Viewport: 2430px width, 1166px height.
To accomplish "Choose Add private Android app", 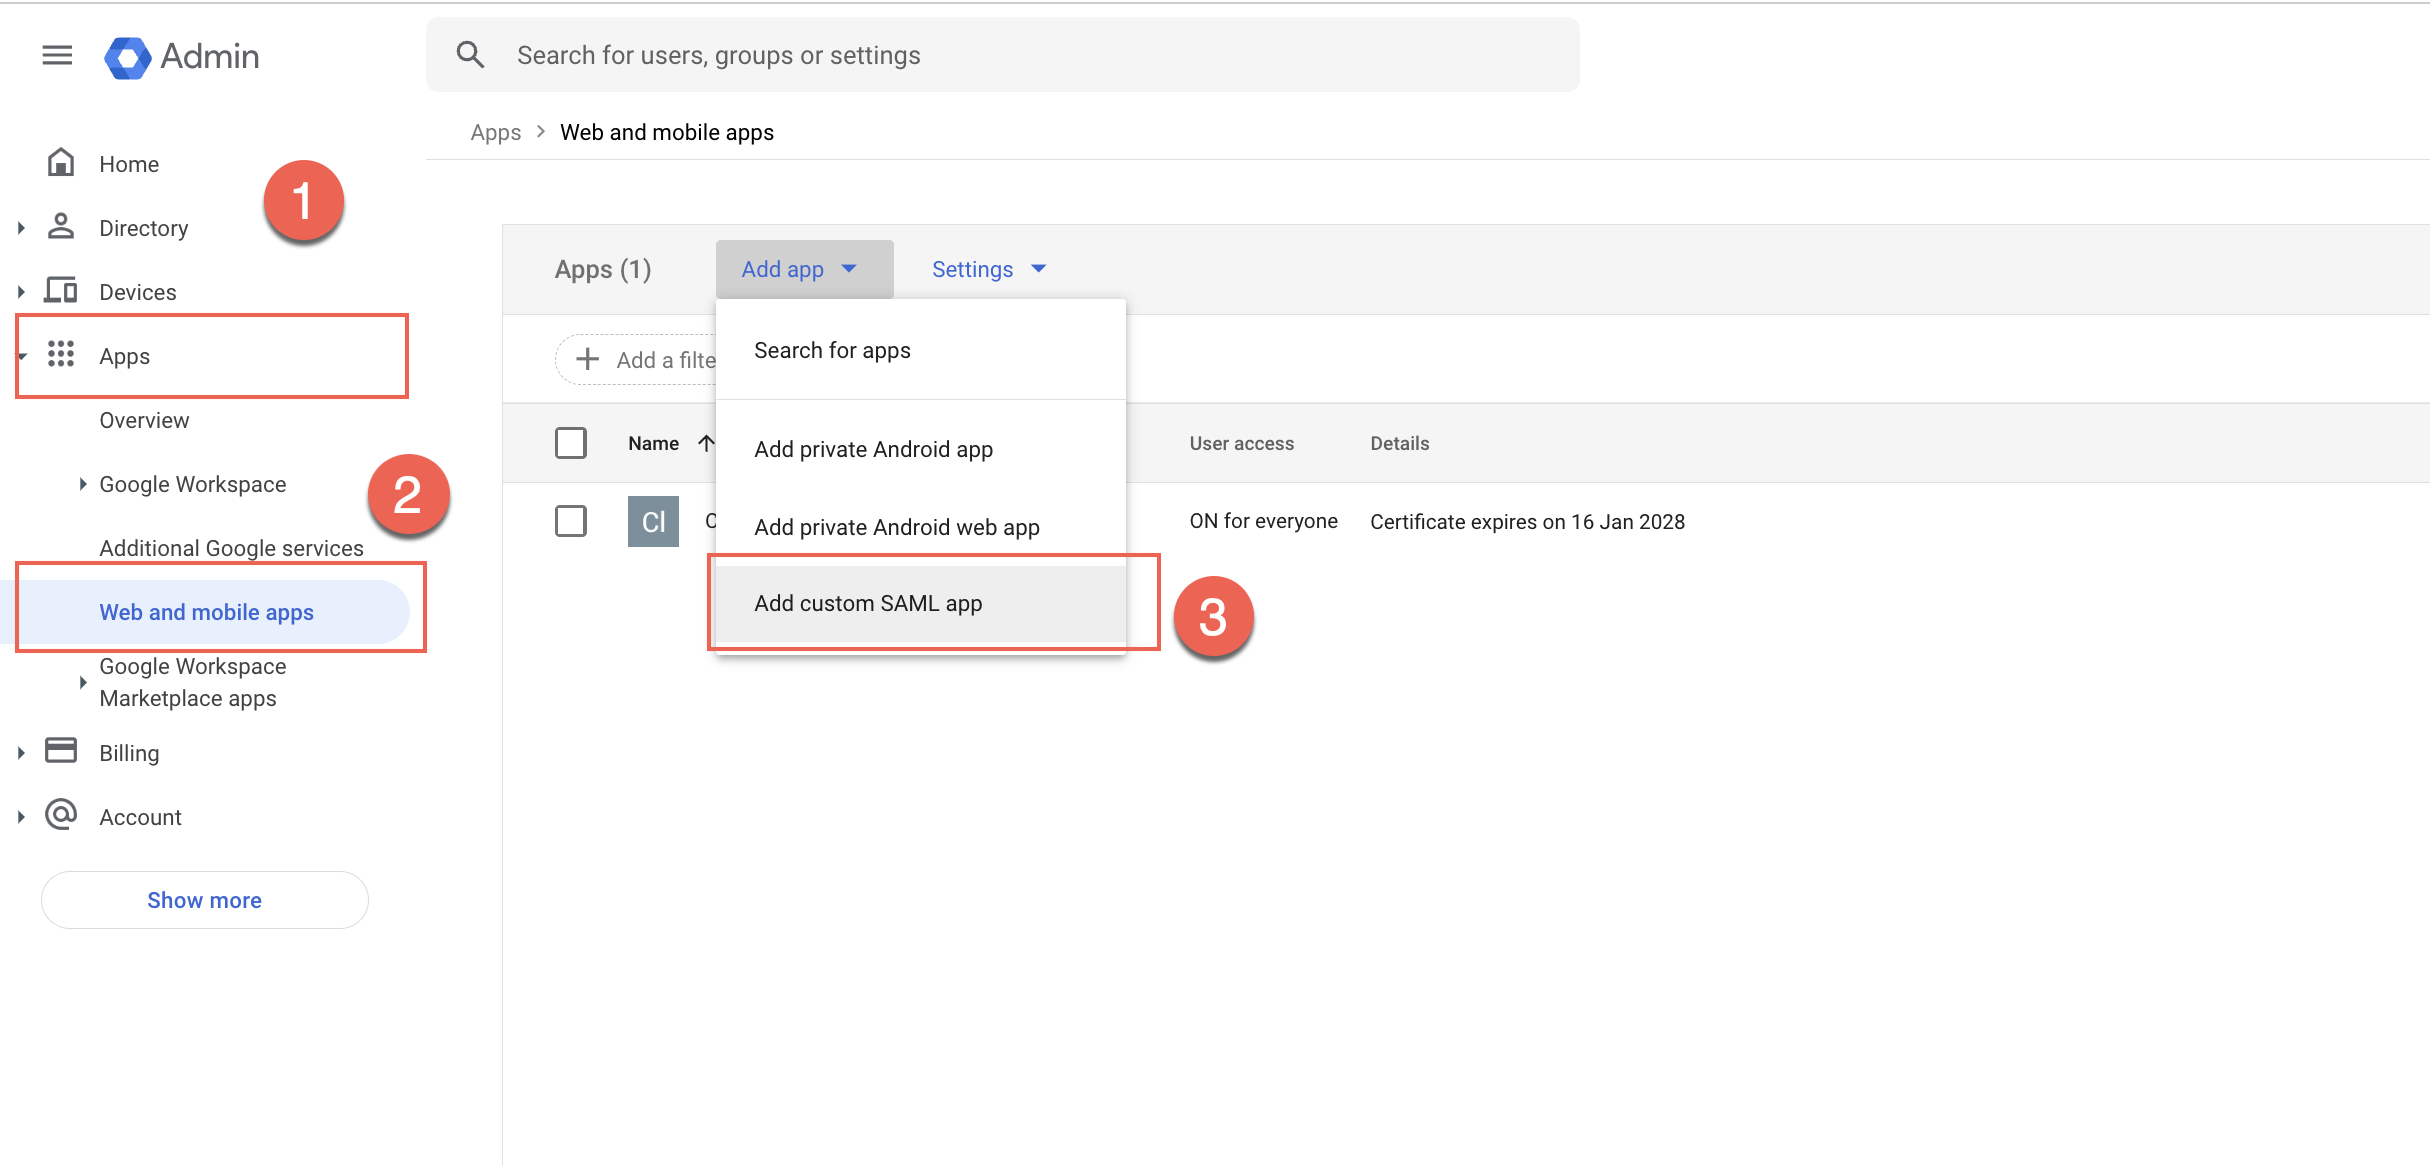I will [x=921, y=449].
